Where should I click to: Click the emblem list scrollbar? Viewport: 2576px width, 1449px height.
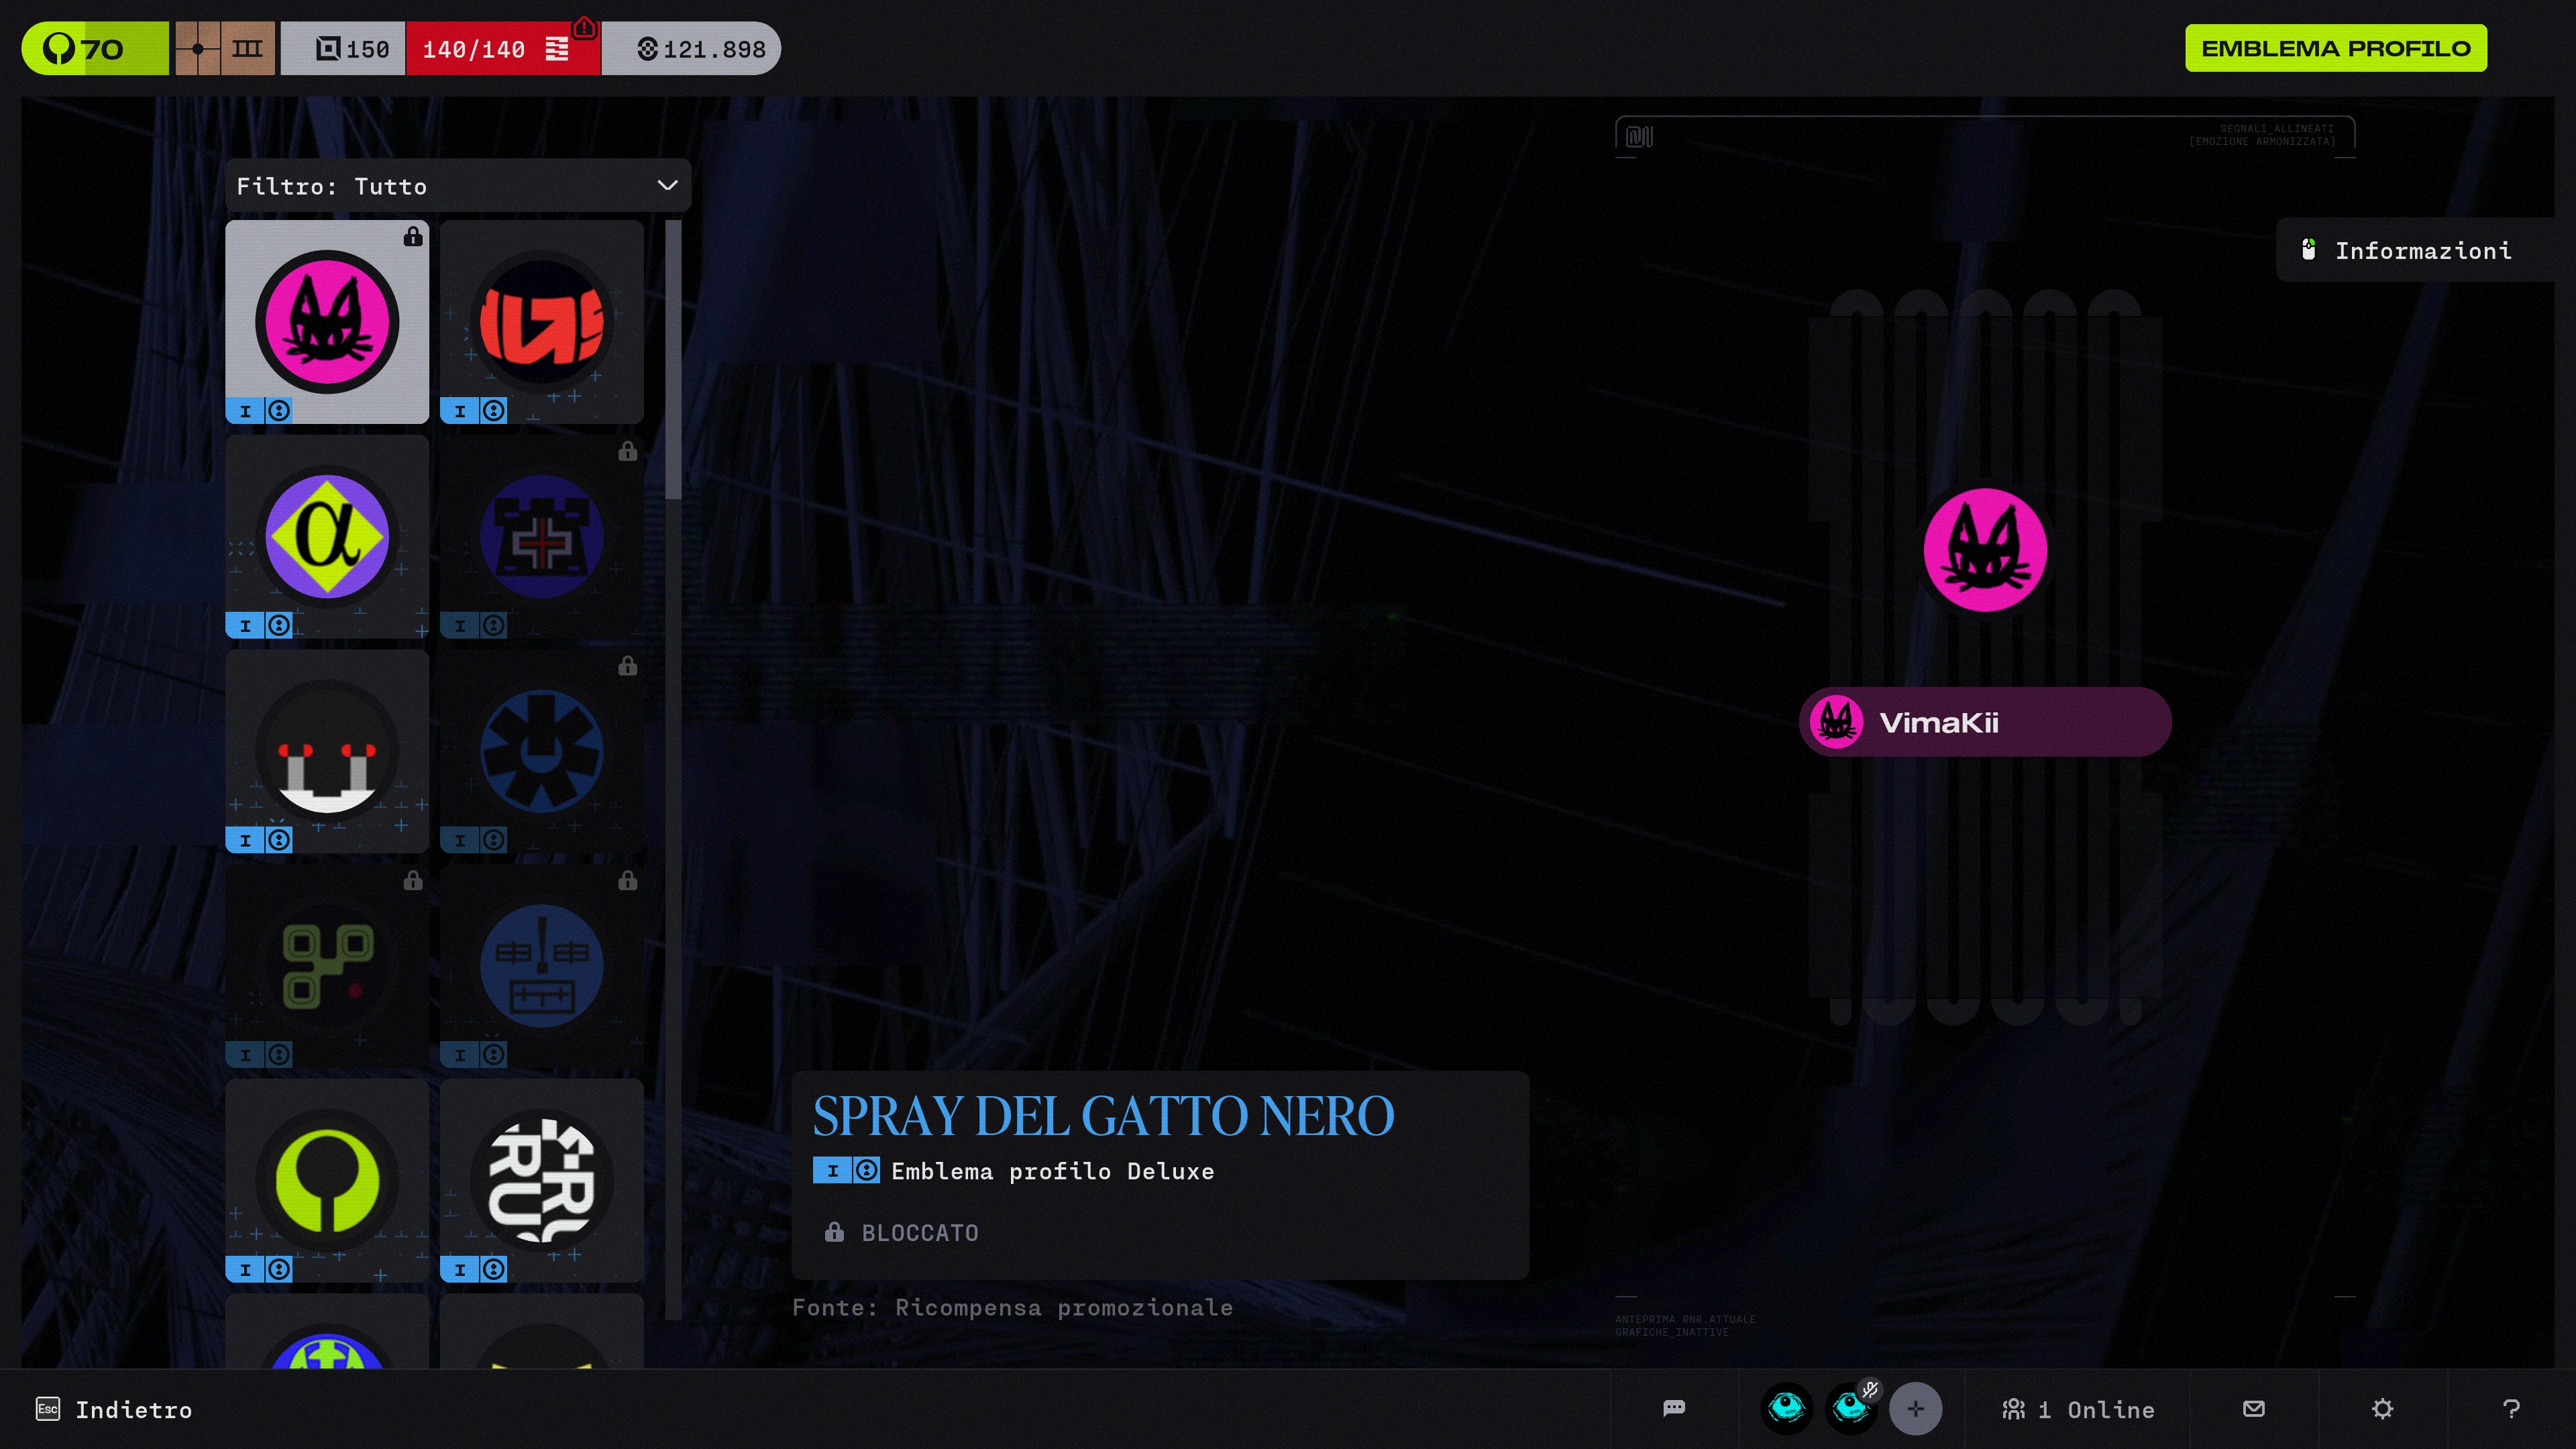point(673,360)
